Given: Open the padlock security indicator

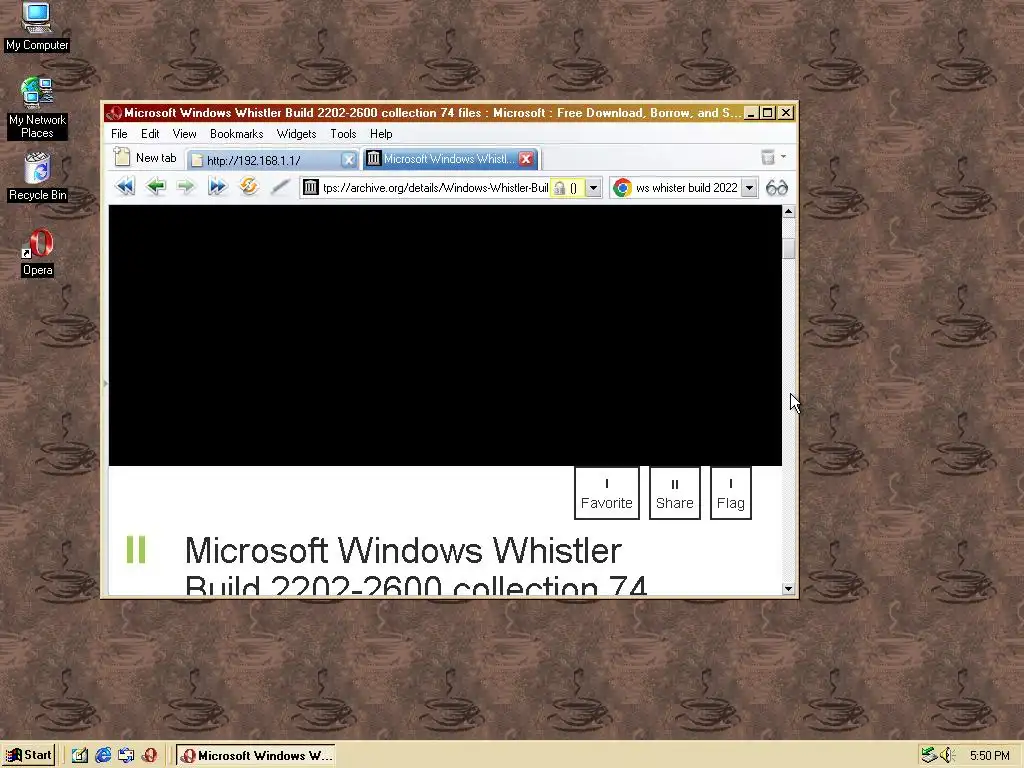Looking at the screenshot, I should coord(566,188).
